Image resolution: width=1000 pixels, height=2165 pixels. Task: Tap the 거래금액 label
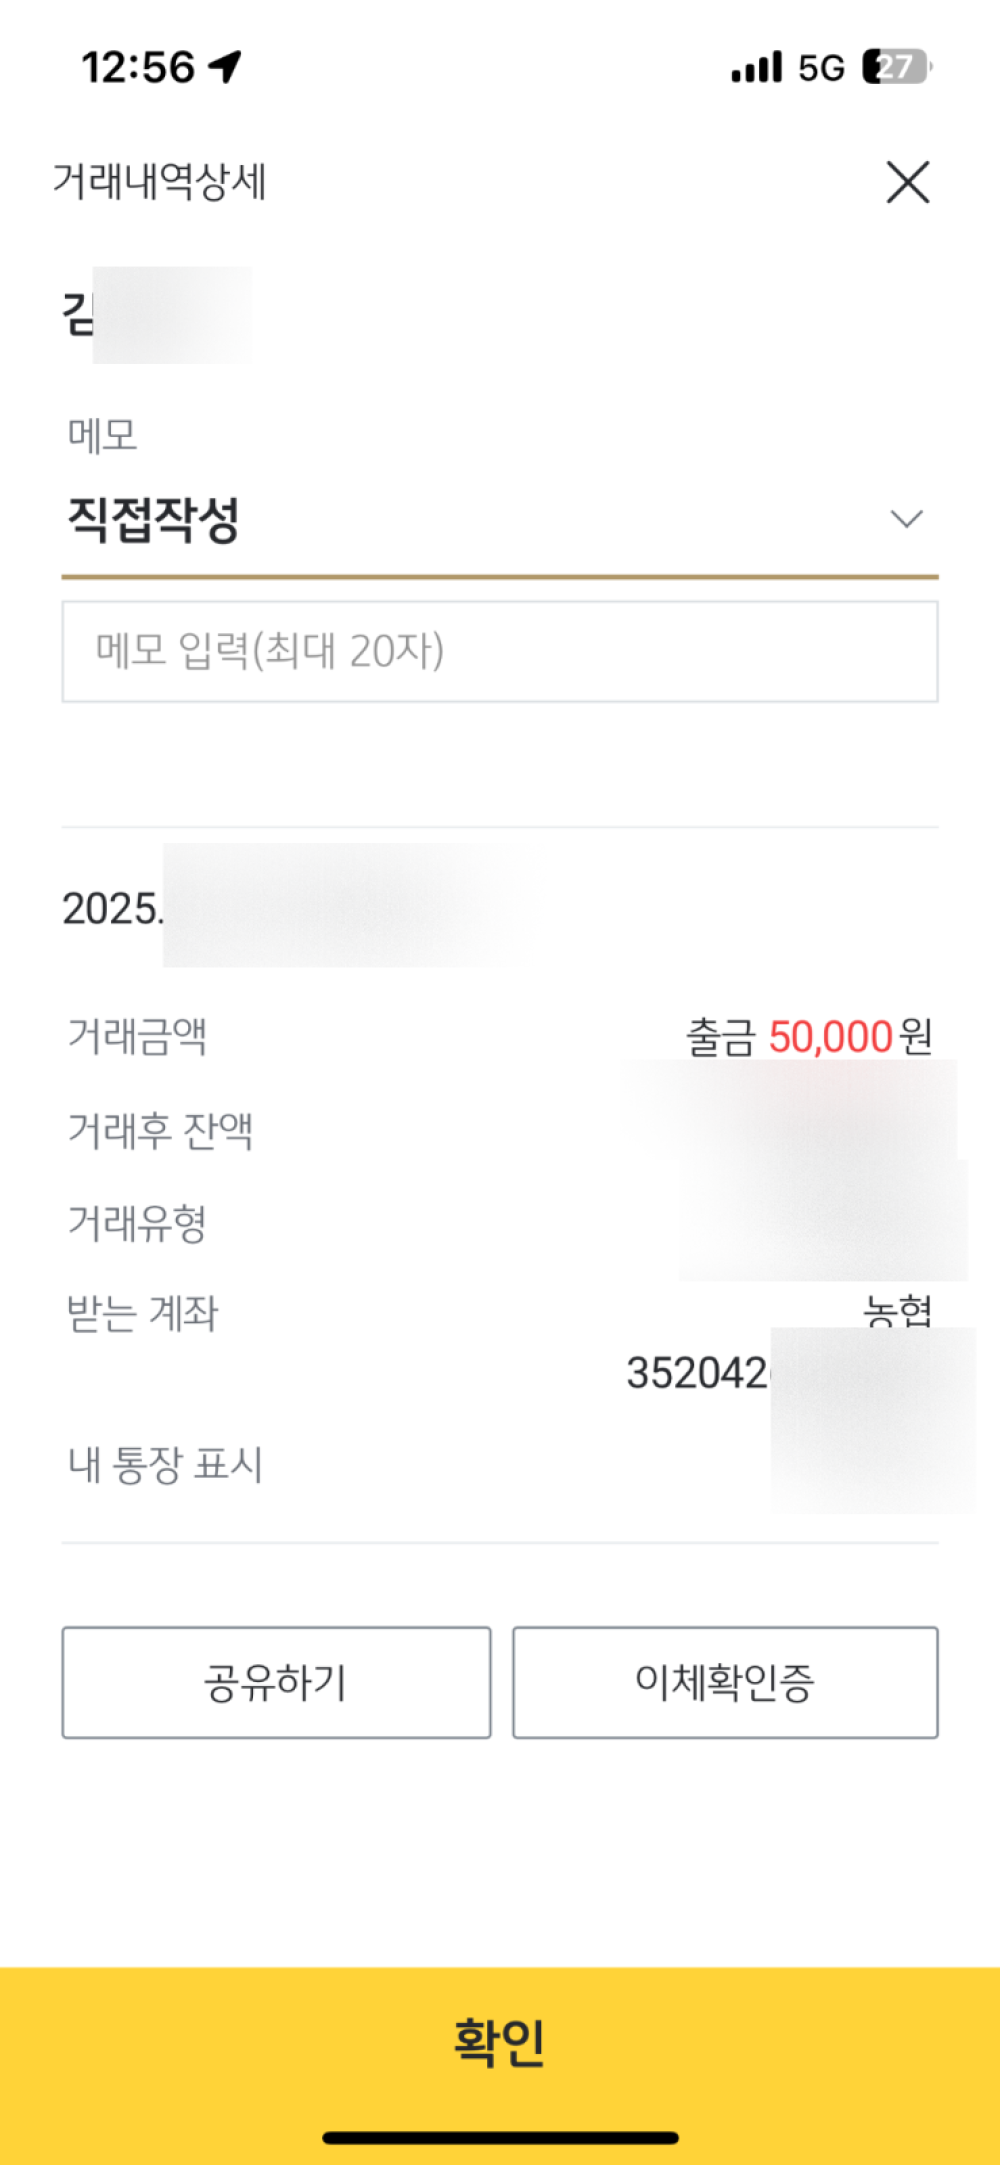137,1036
